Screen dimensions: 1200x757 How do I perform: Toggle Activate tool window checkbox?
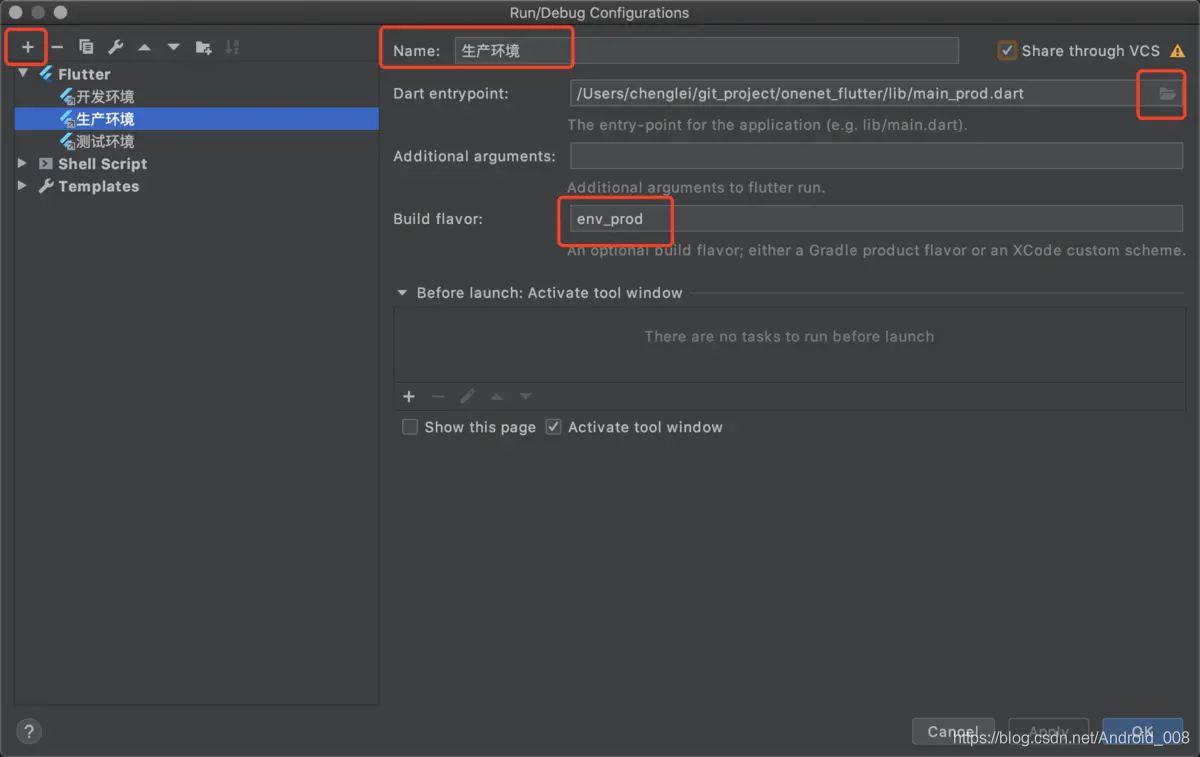[554, 427]
